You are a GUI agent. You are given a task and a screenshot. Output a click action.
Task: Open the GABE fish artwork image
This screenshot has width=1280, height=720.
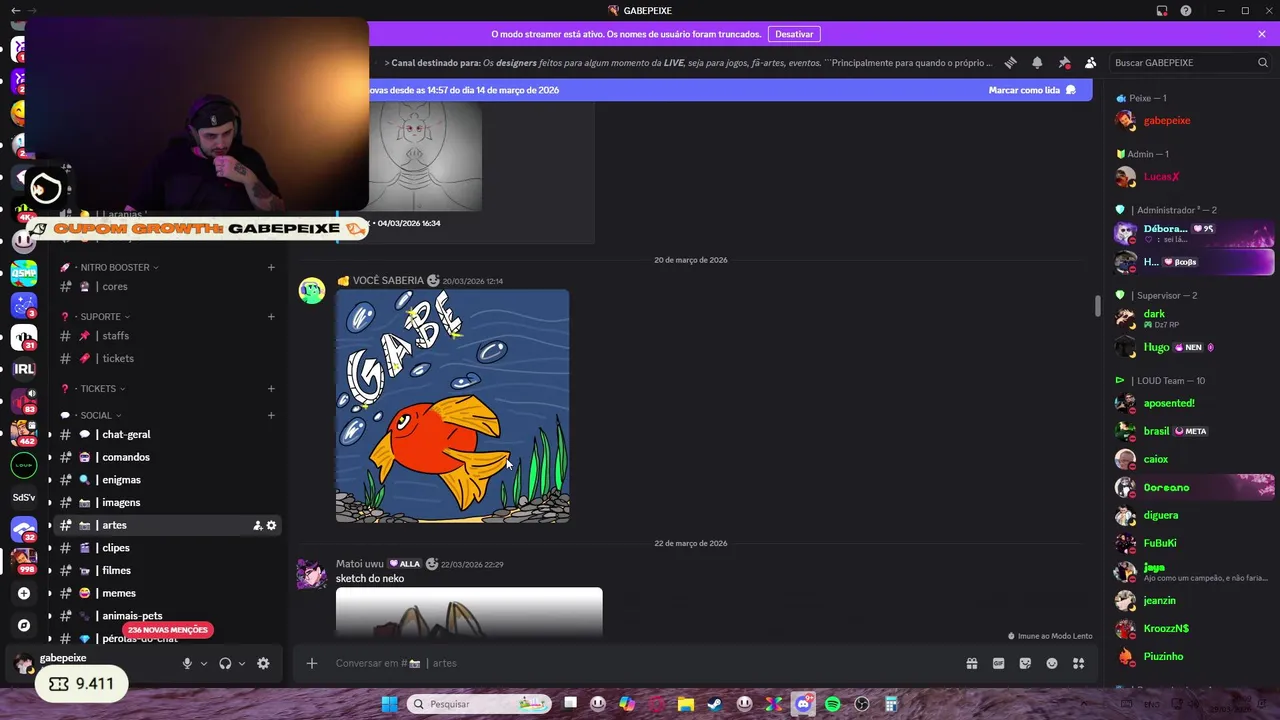[452, 406]
